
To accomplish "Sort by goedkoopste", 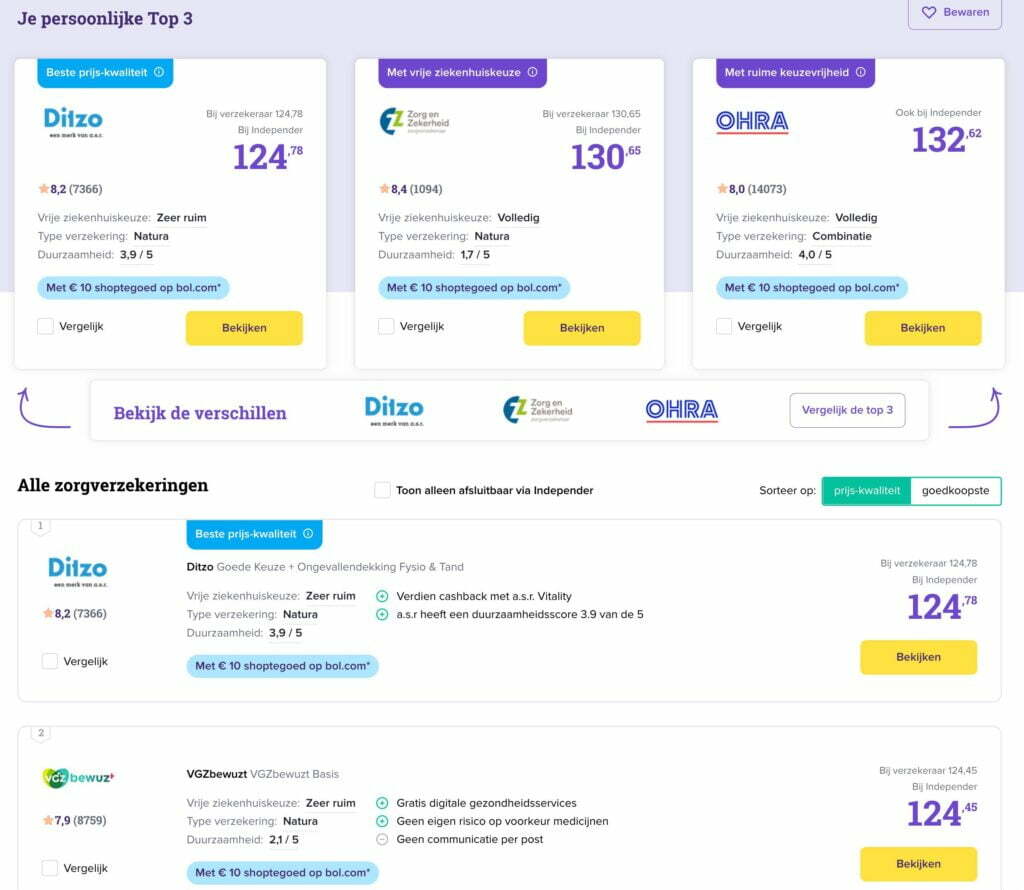I will 955,491.
